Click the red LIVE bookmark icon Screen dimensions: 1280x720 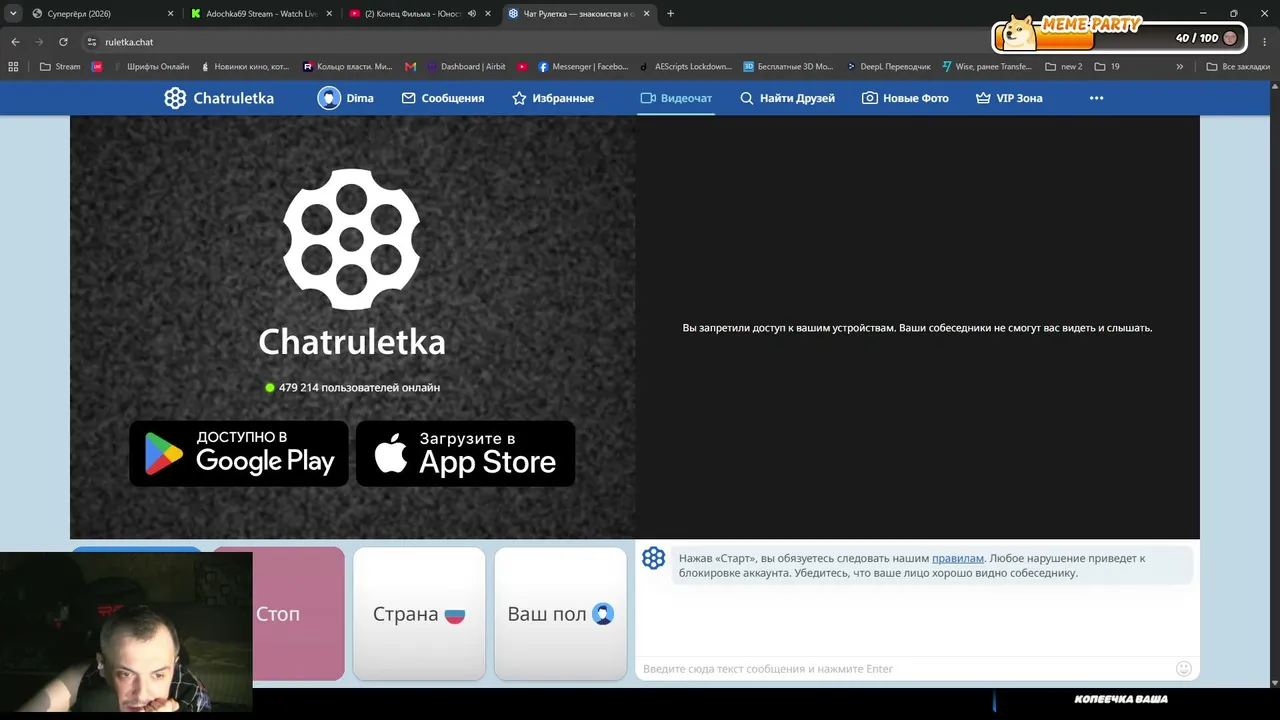[97, 67]
